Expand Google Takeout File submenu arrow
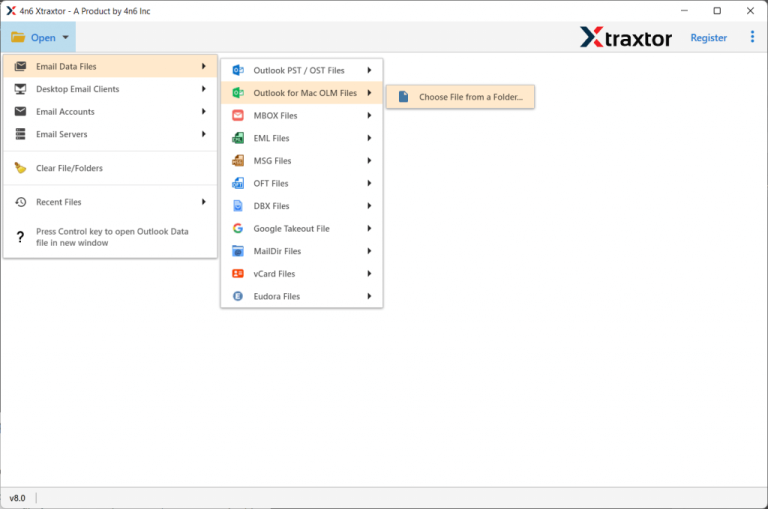 [369, 228]
